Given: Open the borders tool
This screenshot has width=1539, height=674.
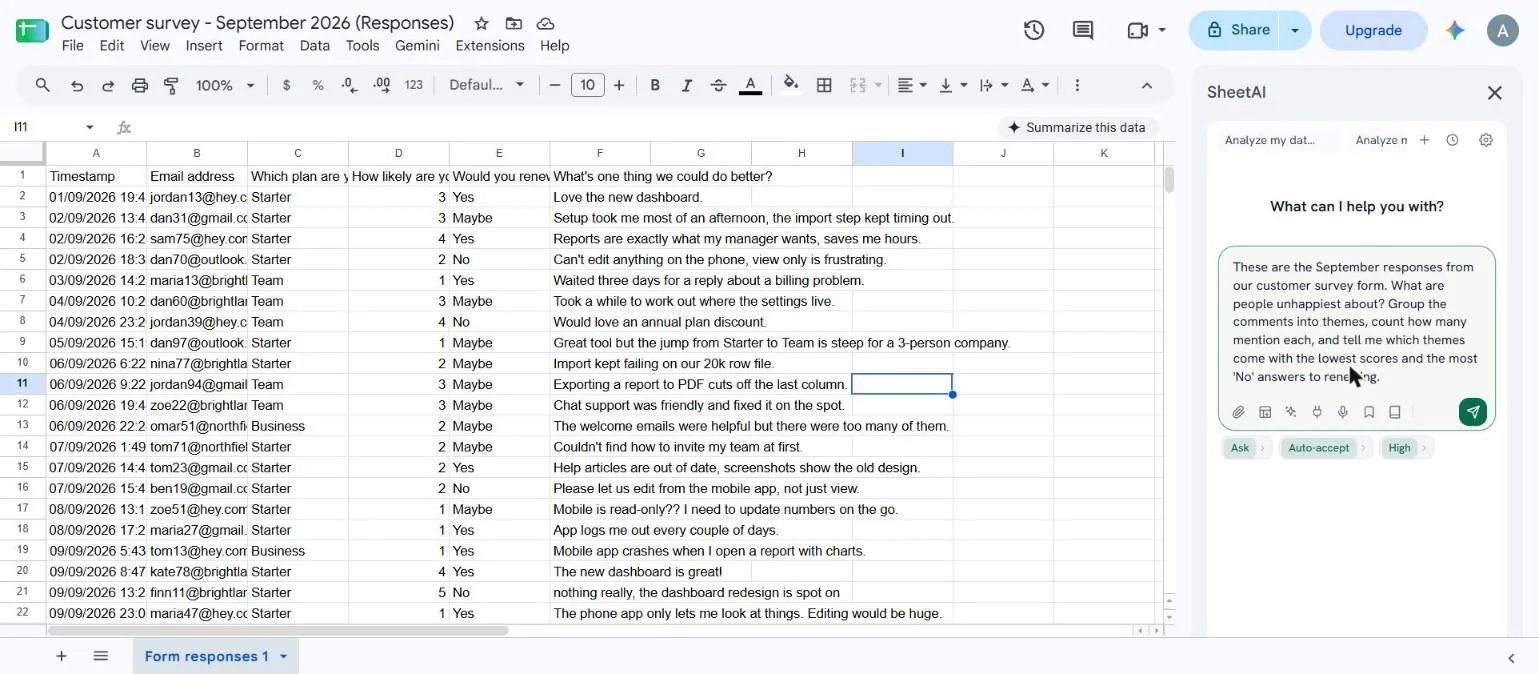Looking at the screenshot, I should point(824,86).
